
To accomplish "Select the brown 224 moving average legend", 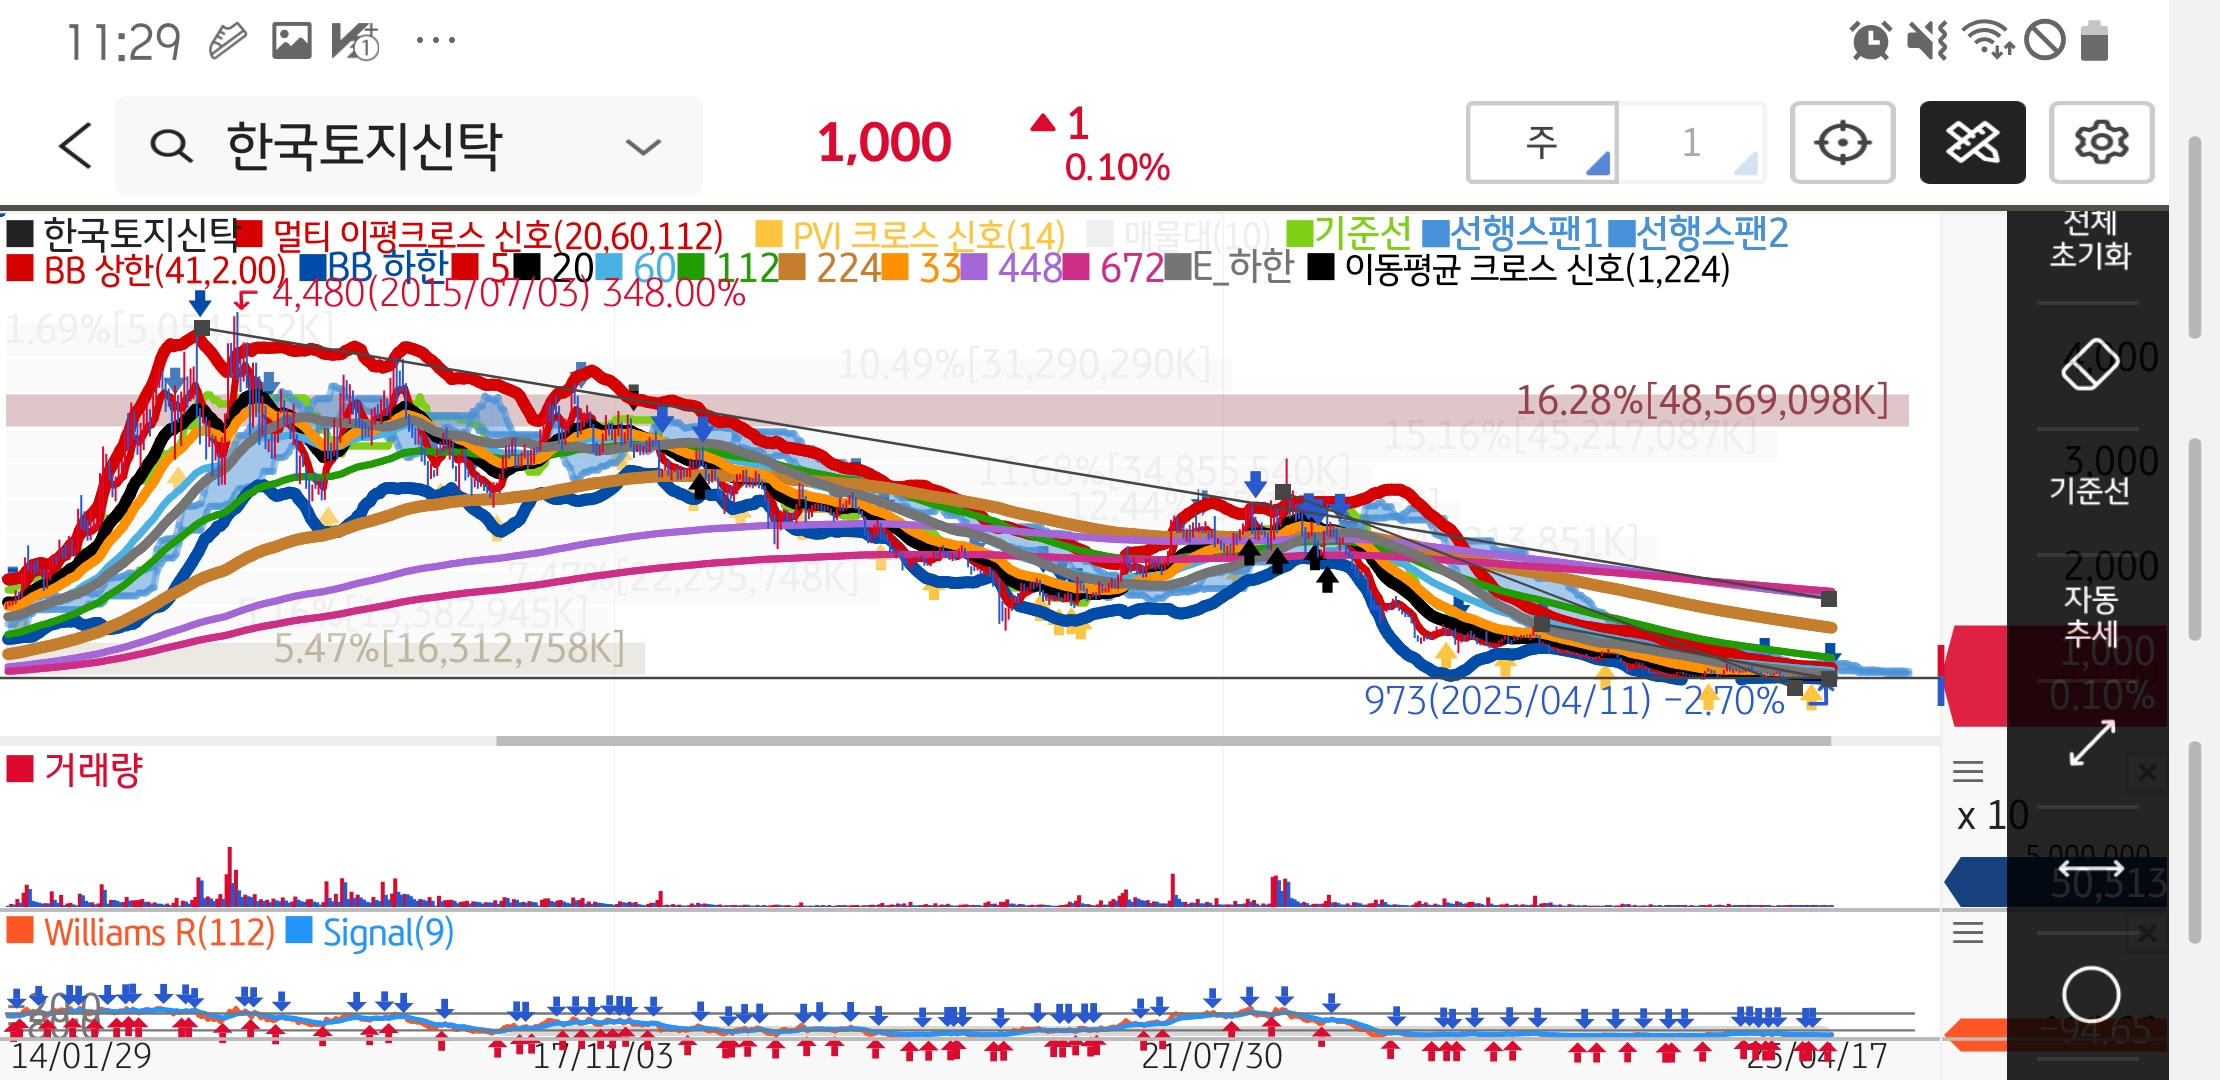I will [829, 267].
